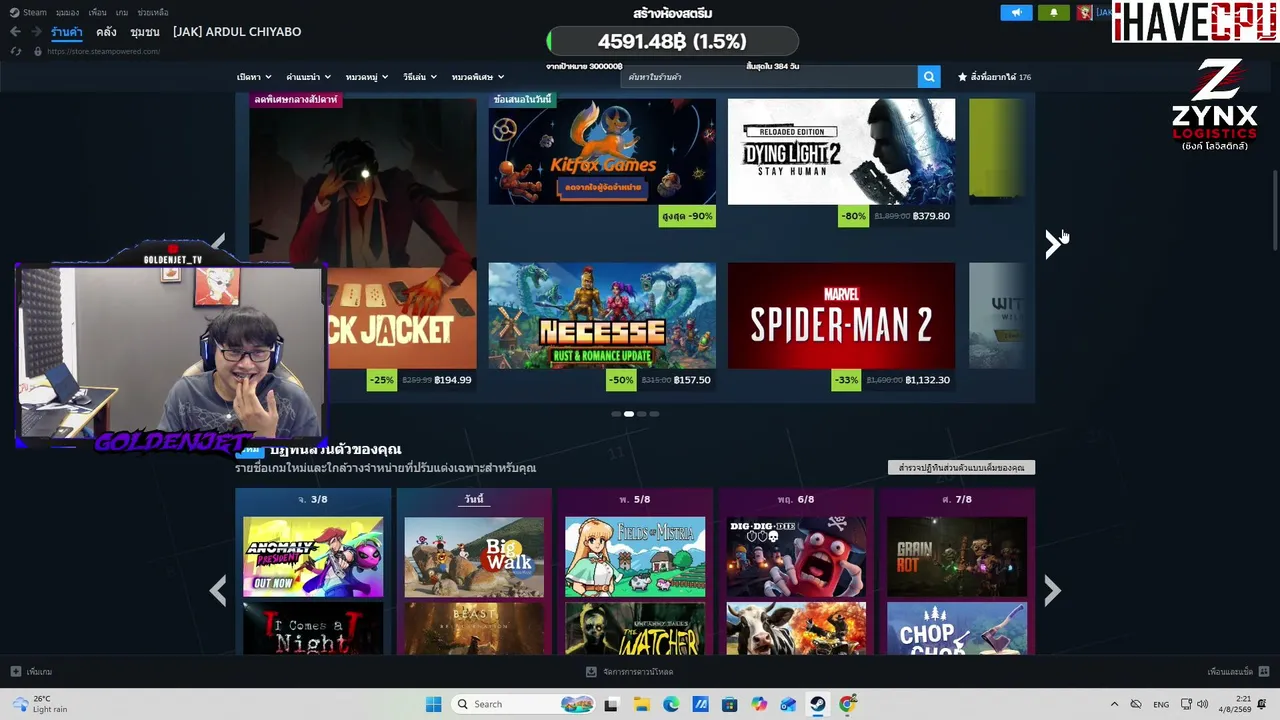
Task: Switch to the คลัง library tab
Action: pyautogui.click(x=106, y=32)
